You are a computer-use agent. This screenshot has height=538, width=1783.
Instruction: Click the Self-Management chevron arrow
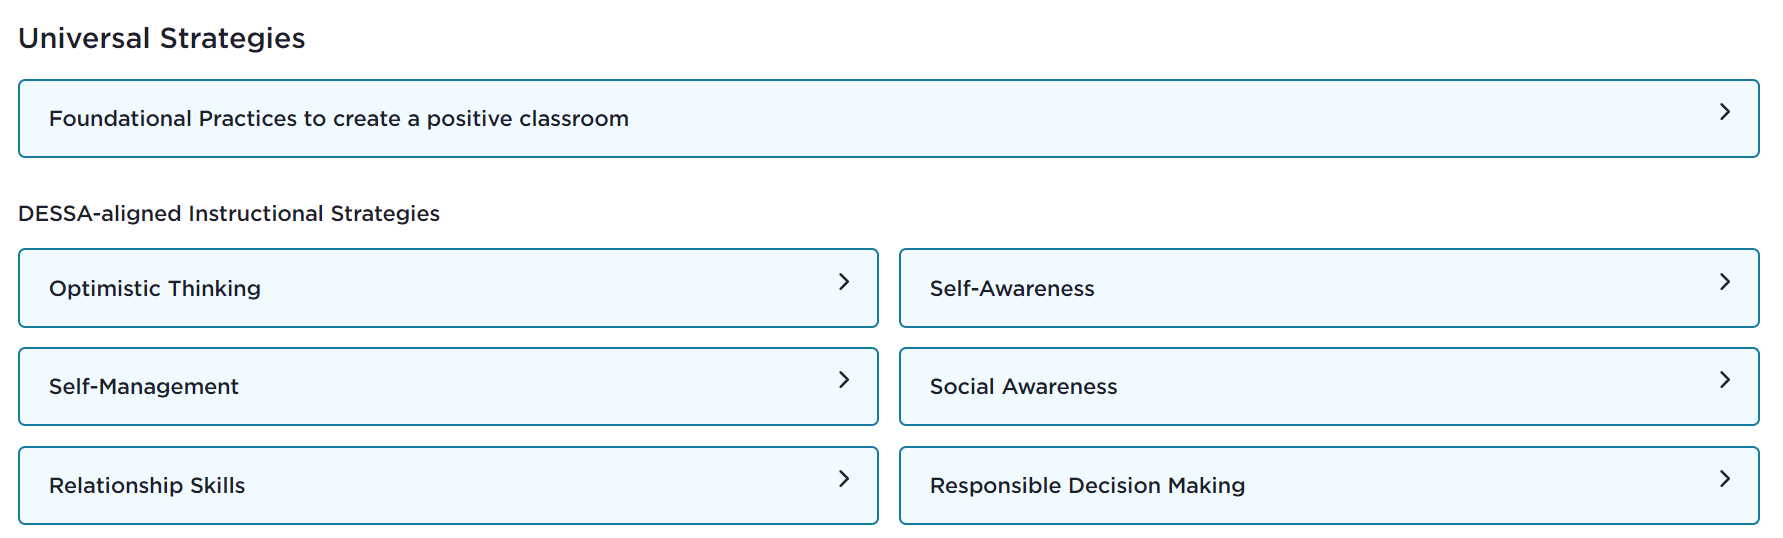coord(843,380)
